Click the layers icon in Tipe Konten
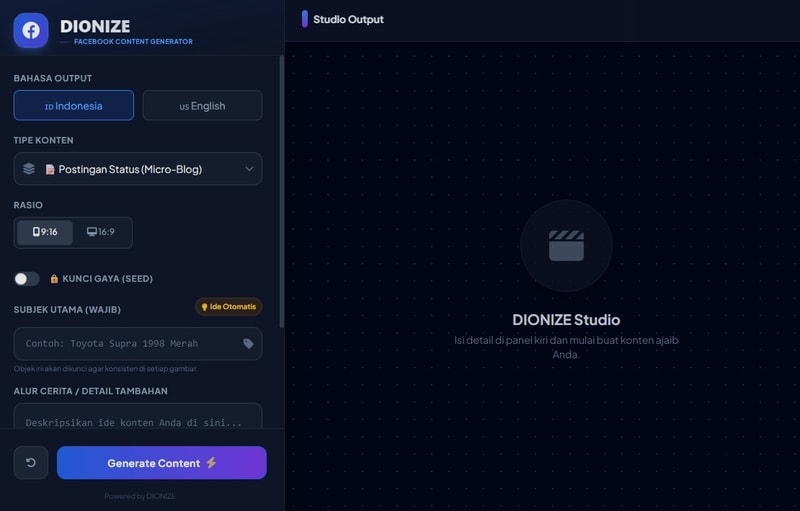The image size is (800, 511). tap(29, 169)
